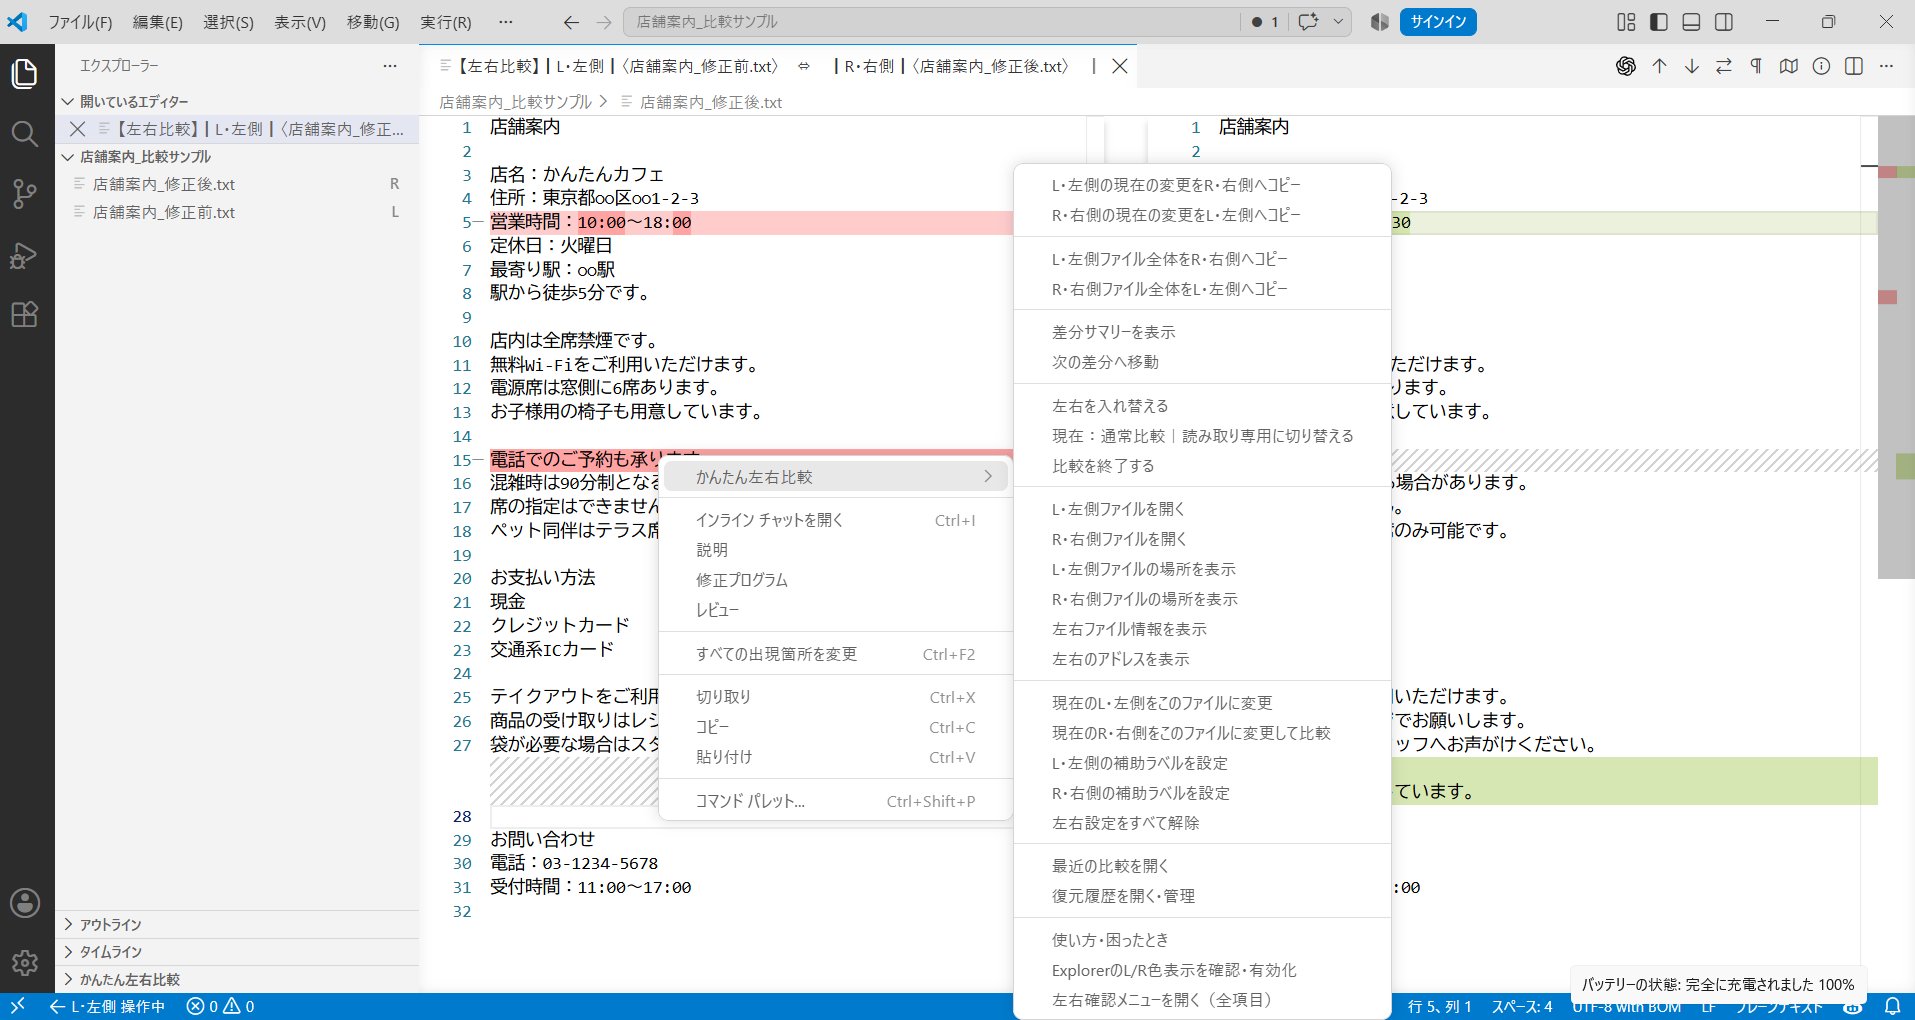Toggle 読み取り専用に切り替える entry
The image size is (1915, 1020).
pyautogui.click(x=1202, y=436)
